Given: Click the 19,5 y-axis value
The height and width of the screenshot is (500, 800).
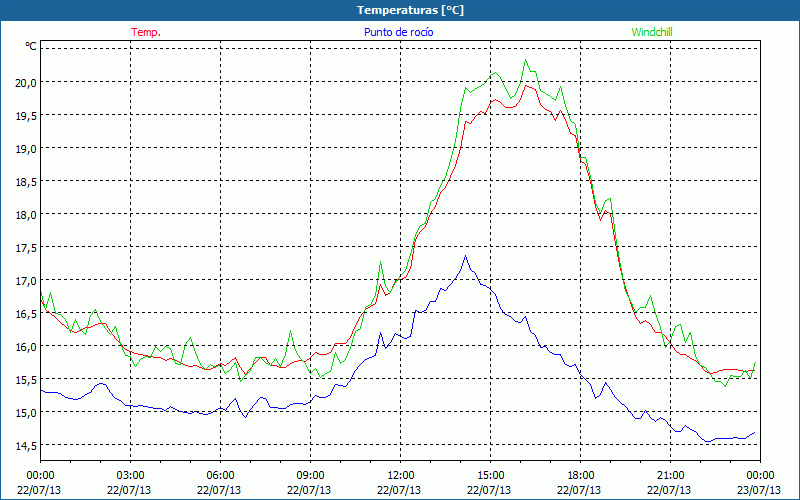Looking at the screenshot, I should [x=26, y=116].
